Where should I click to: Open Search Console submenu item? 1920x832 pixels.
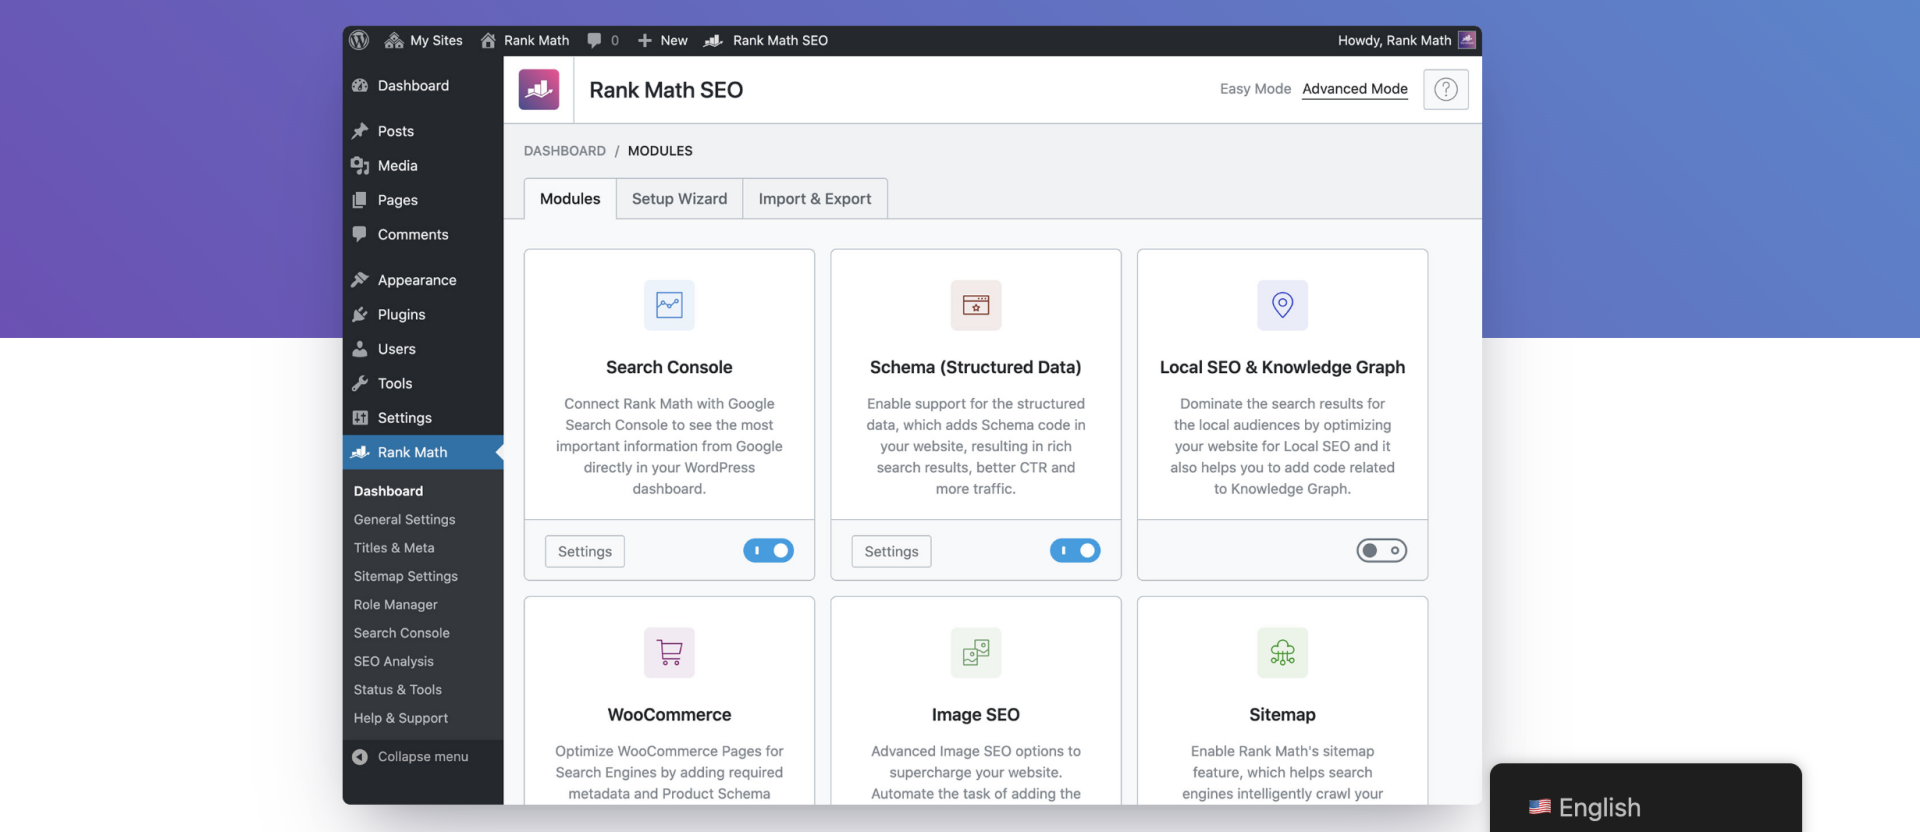pyautogui.click(x=401, y=633)
